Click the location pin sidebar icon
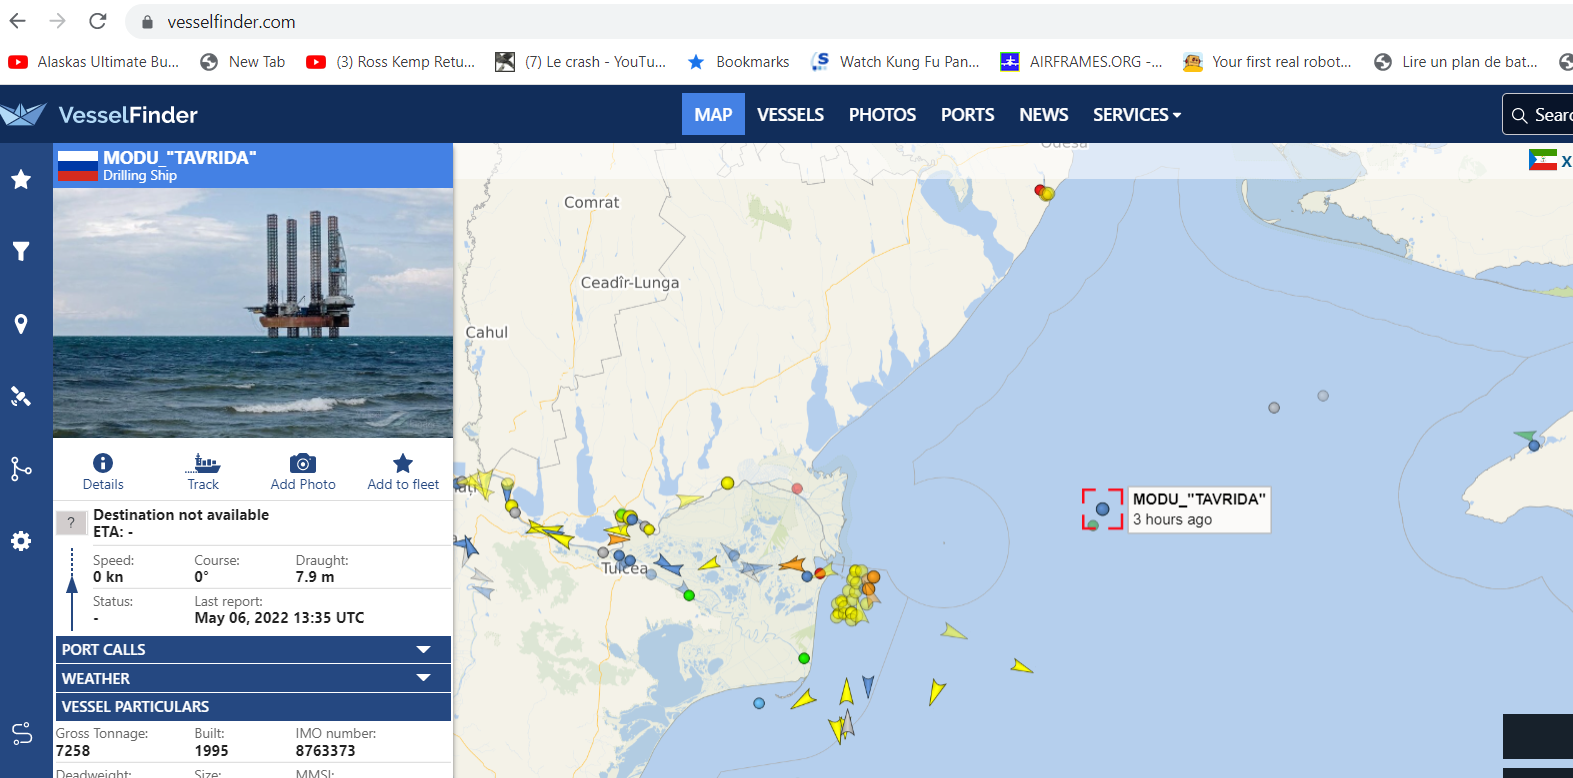This screenshot has width=1573, height=778. click(x=21, y=324)
